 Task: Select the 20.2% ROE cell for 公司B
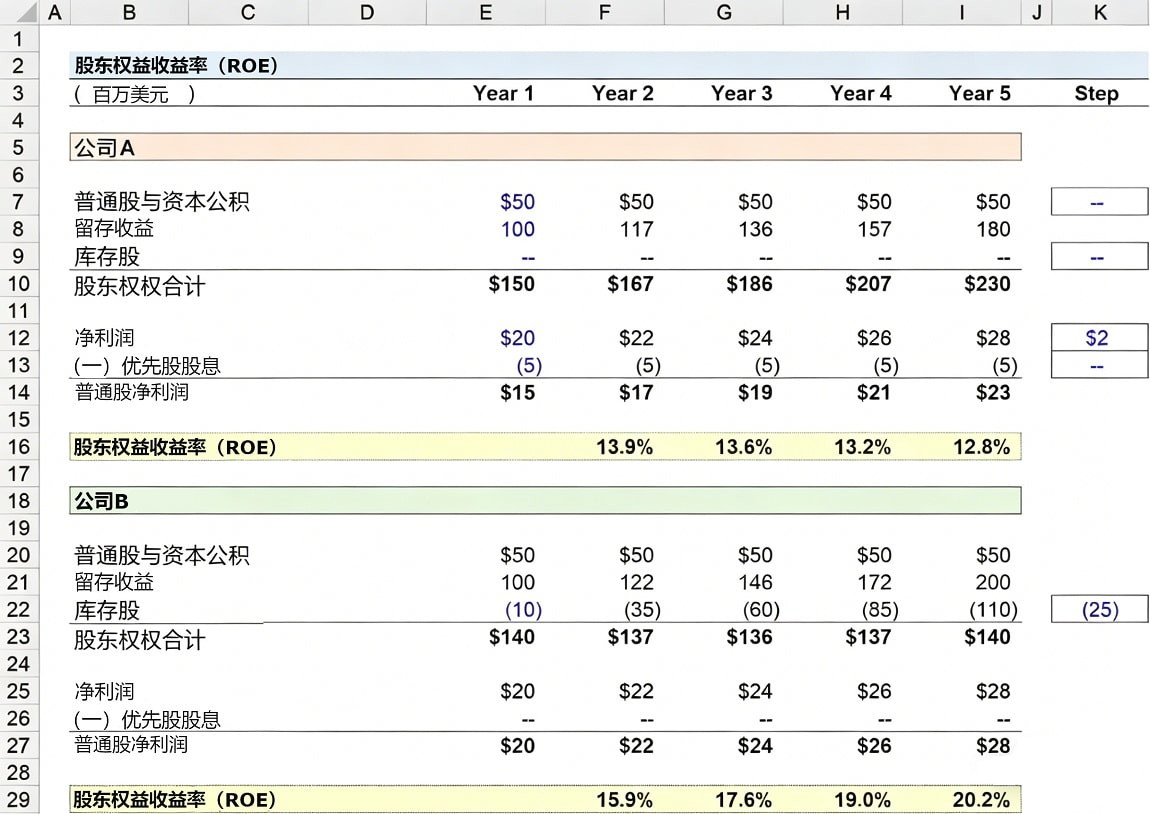pyautogui.click(x=981, y=800)
